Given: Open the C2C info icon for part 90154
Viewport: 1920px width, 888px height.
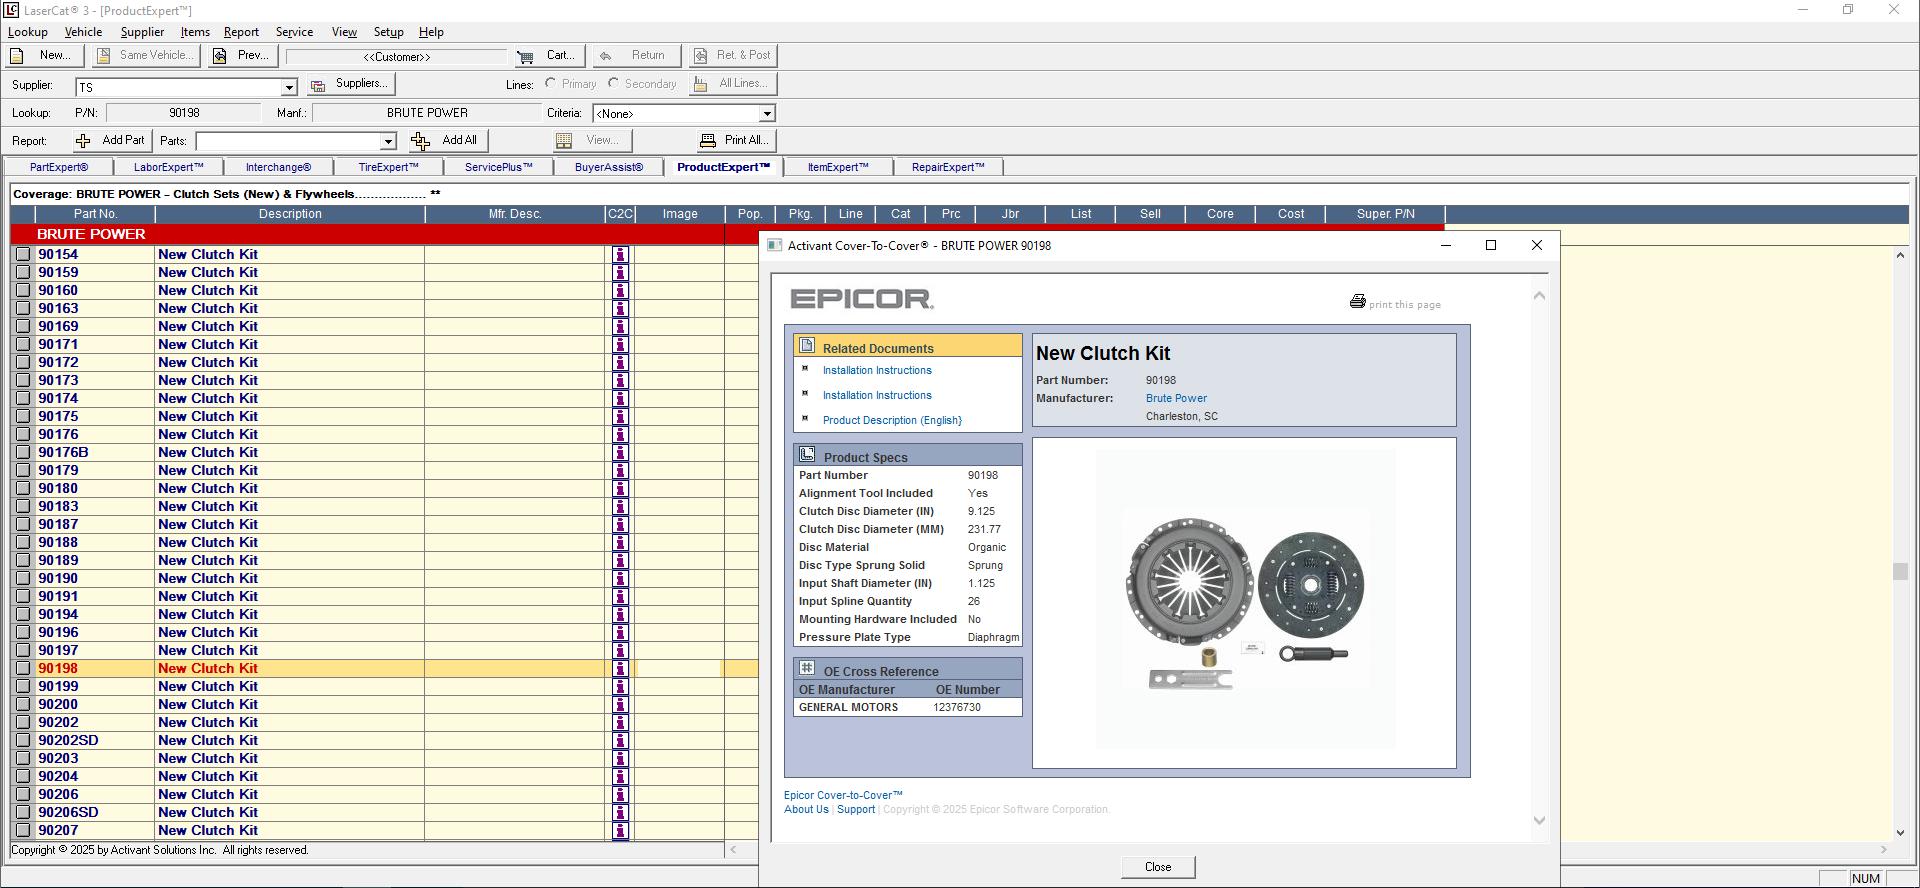Looking at the screenshot, I should (x=620, y=255).
